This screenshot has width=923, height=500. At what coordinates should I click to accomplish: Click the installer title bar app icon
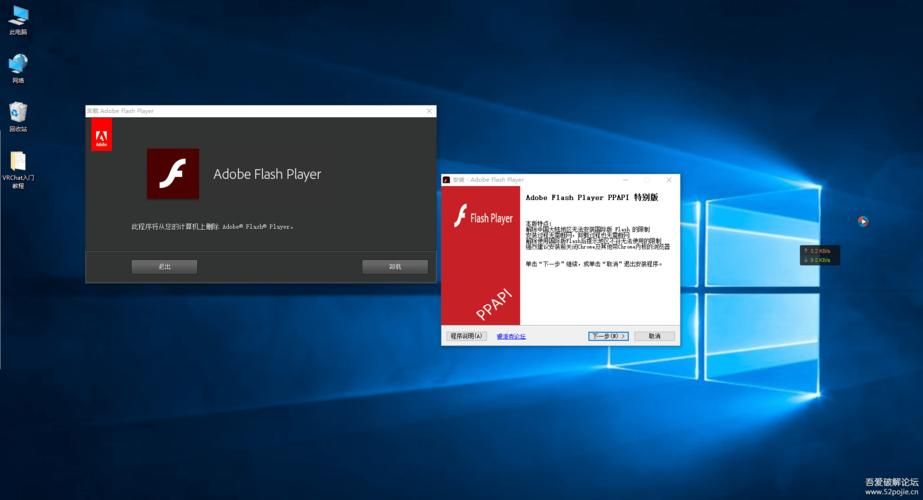tap(447, 180)
